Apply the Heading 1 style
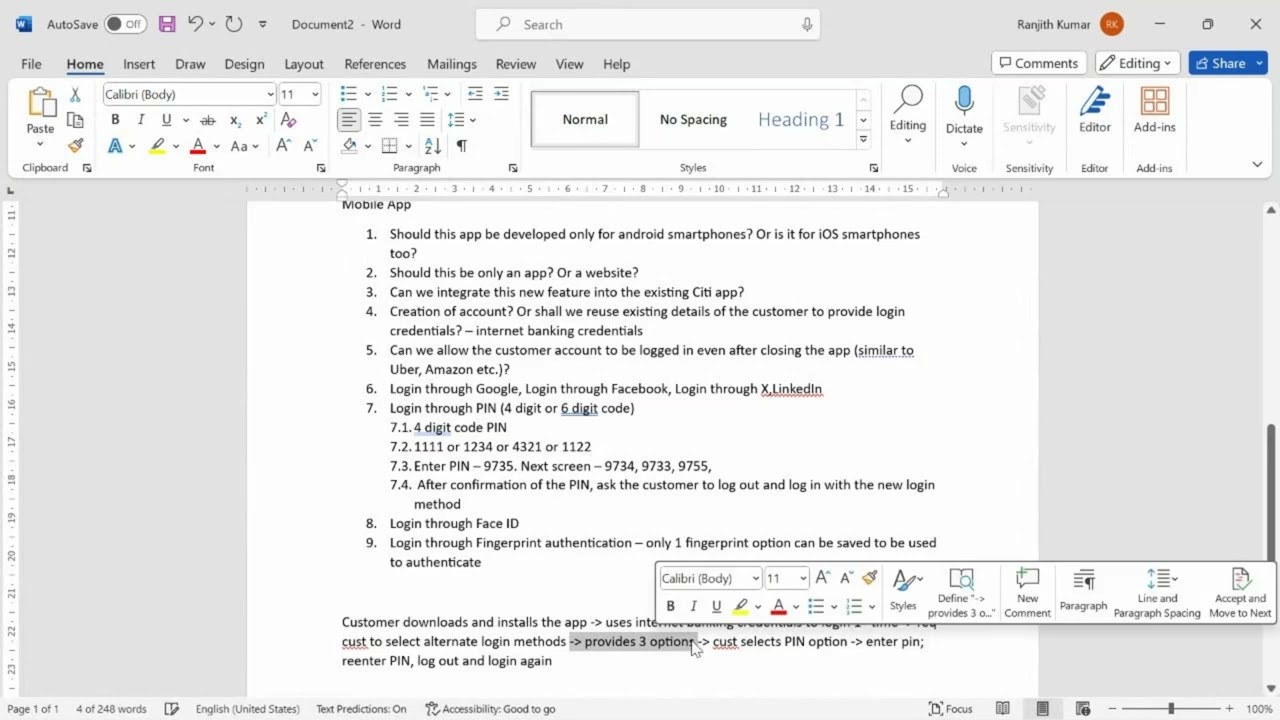 (800, 119)
